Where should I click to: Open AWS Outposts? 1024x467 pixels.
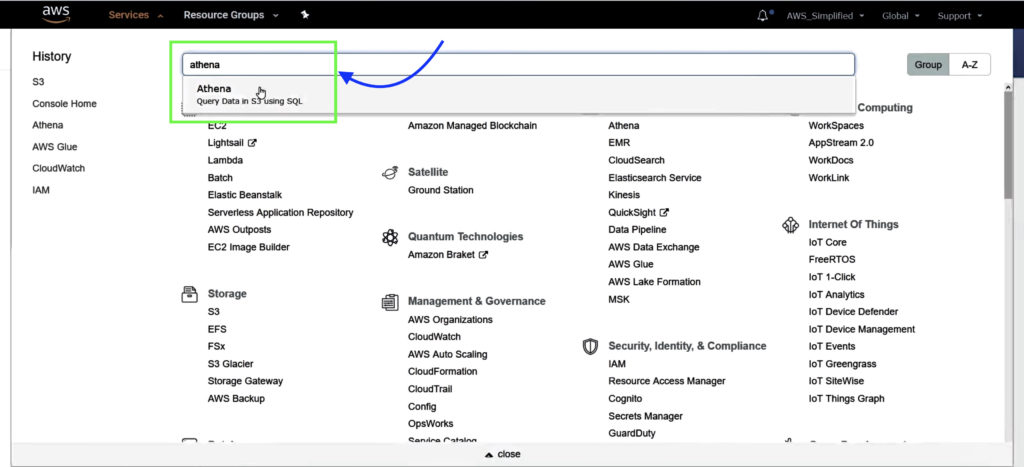(239, 230)
